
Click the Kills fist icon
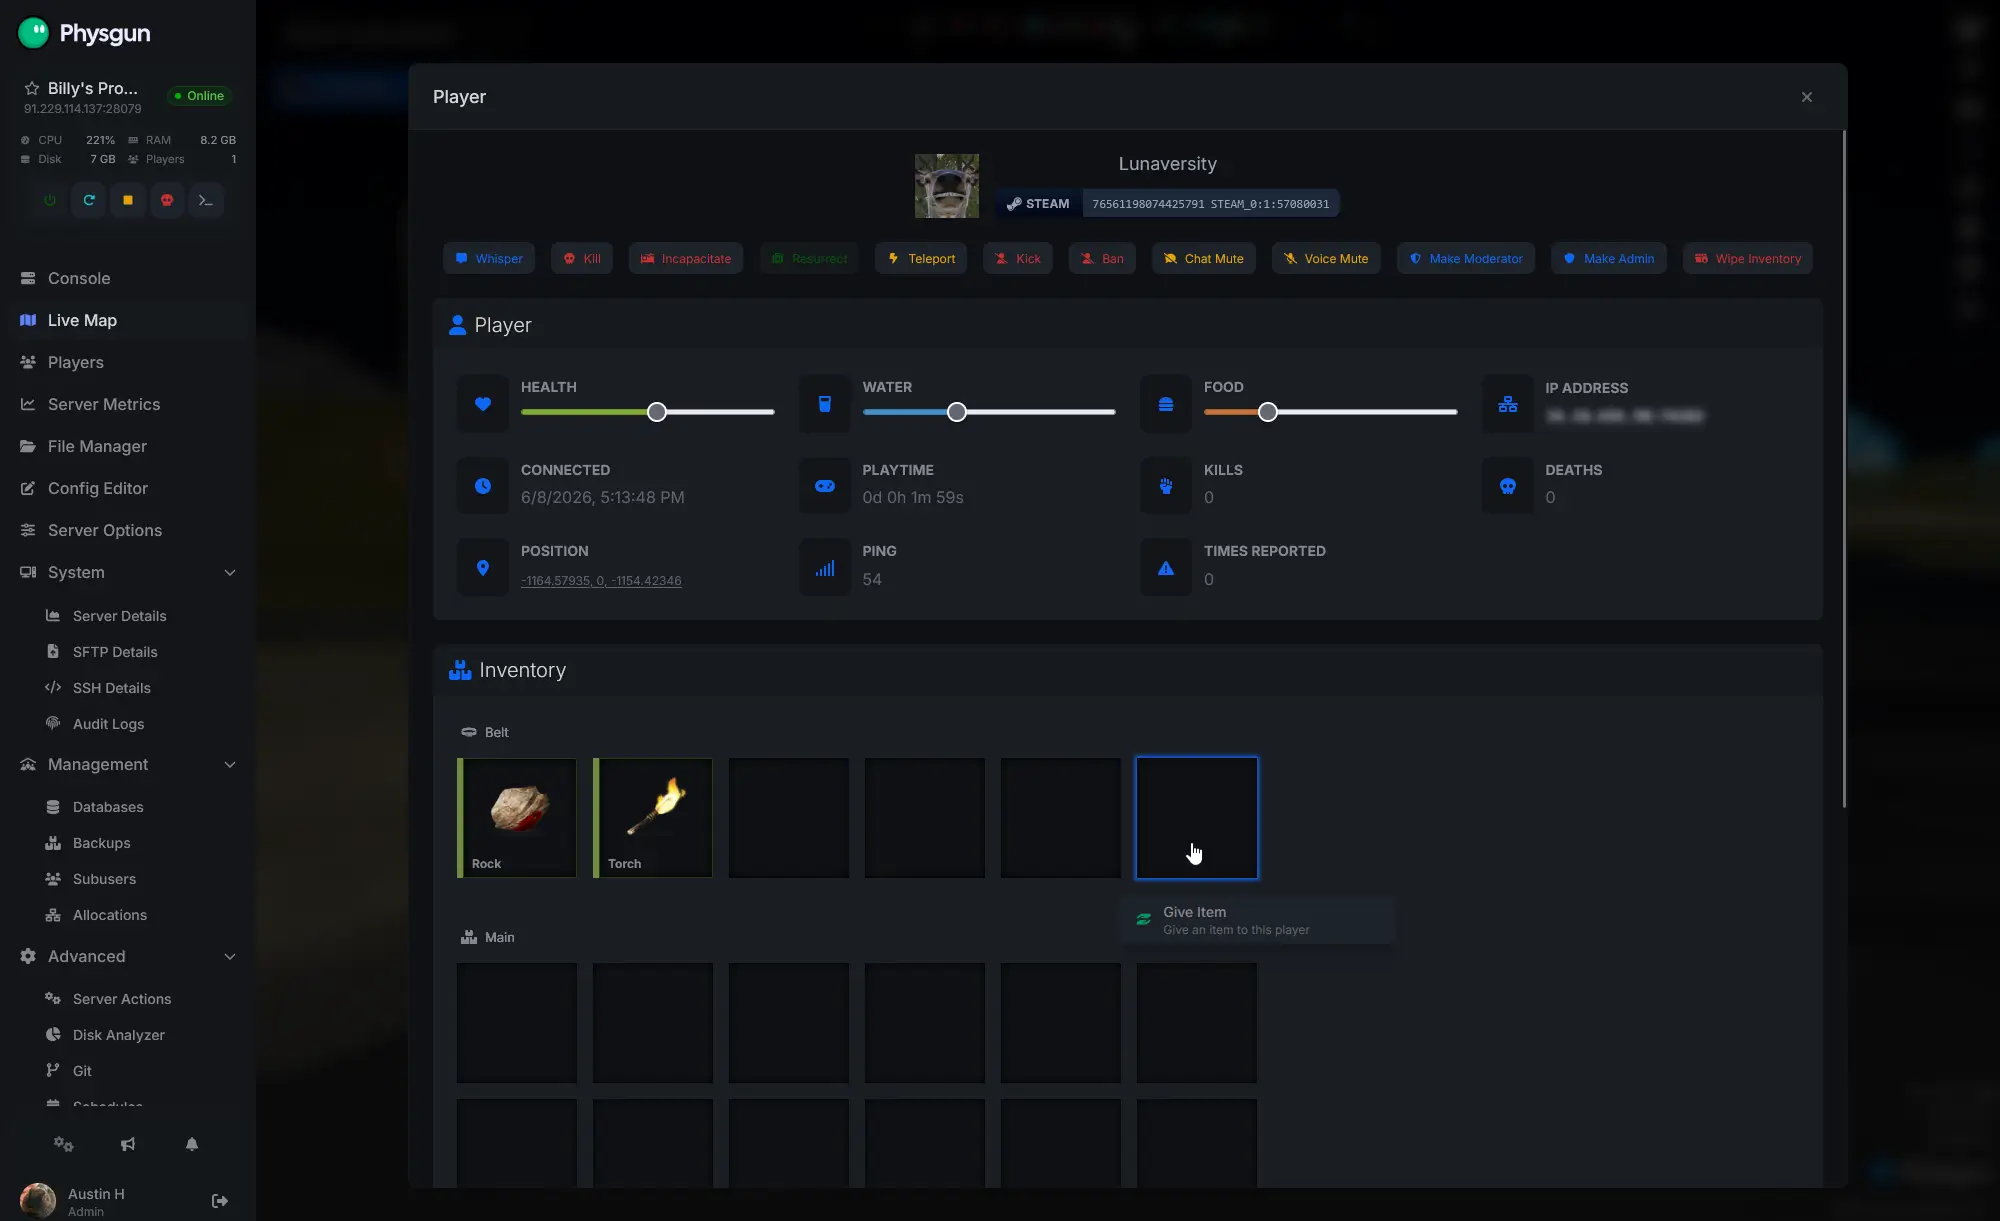(x=1166, y=486)
